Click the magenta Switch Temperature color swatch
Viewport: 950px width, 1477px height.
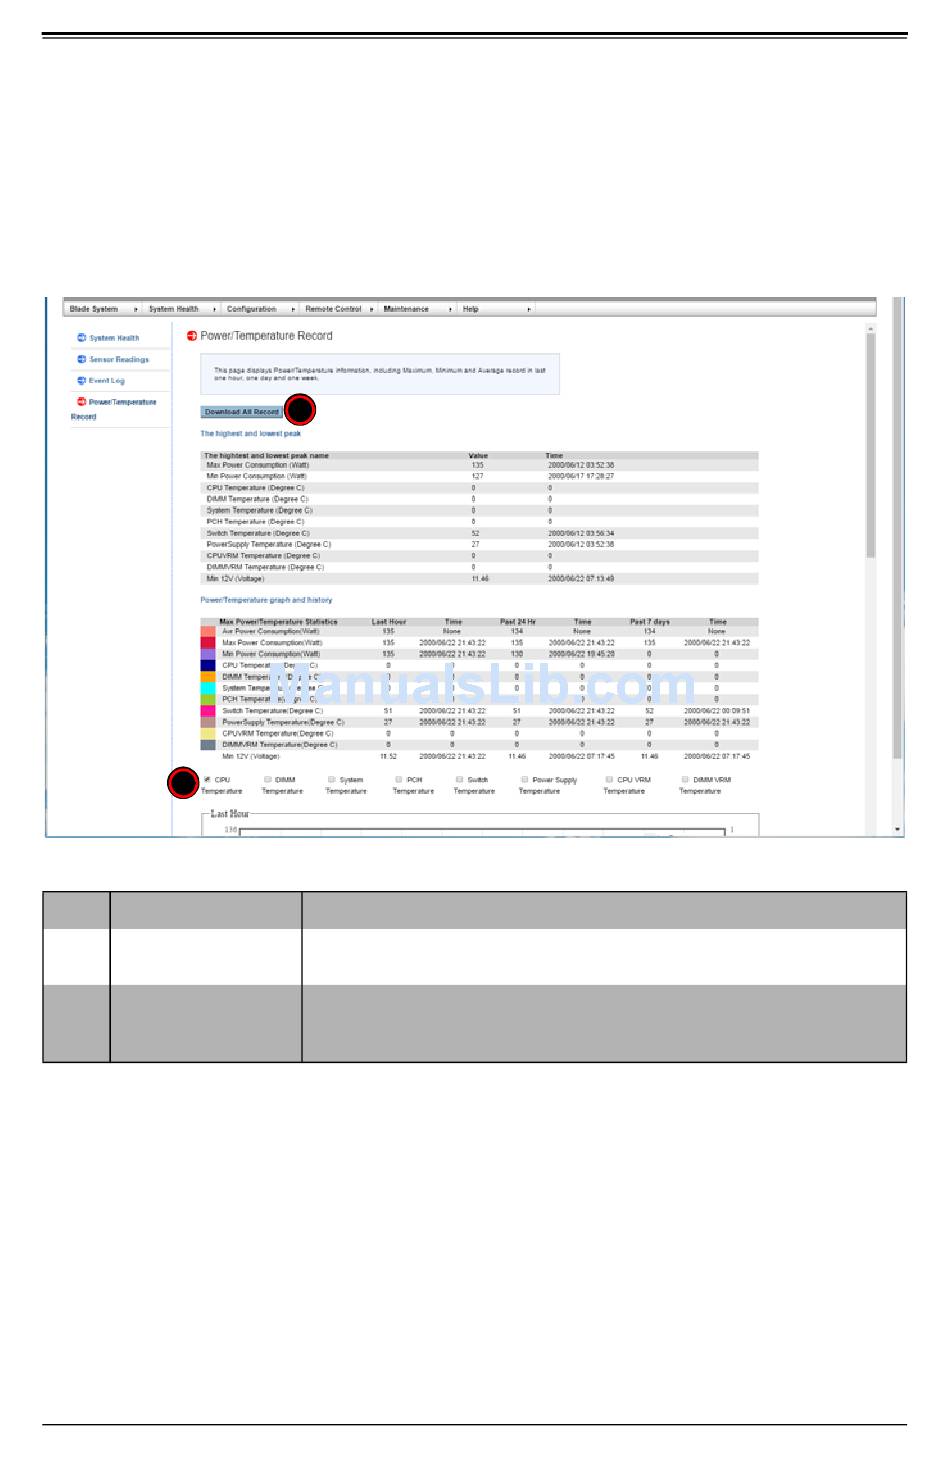(x=208, y=711)
